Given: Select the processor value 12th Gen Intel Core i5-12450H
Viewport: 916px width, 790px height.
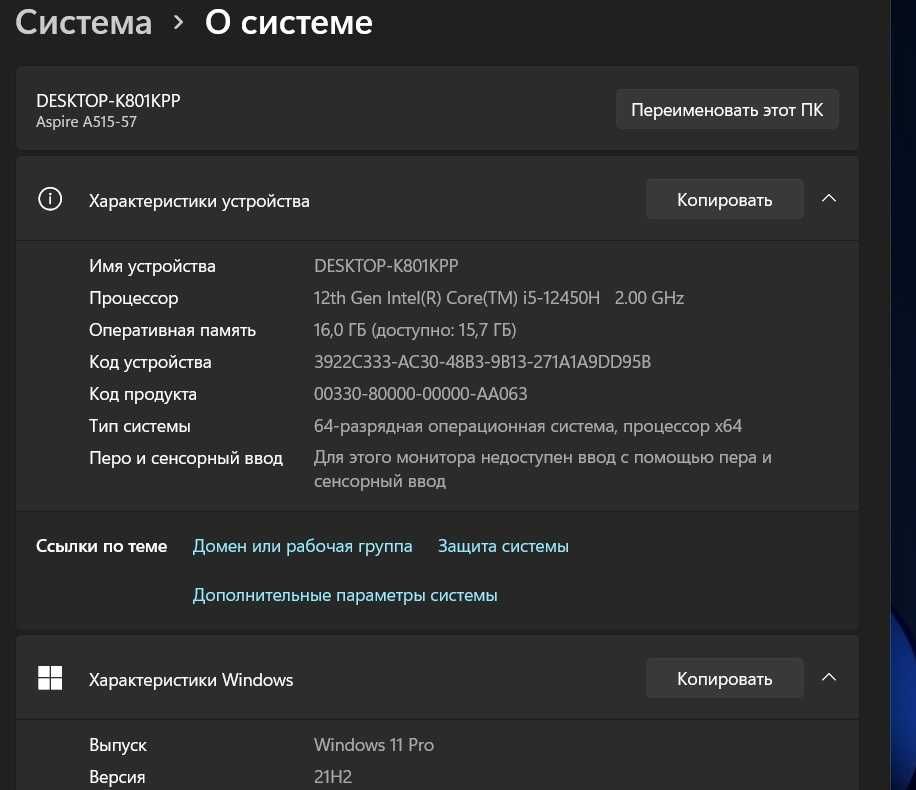Looking at the screenshot, I should 498,298.
